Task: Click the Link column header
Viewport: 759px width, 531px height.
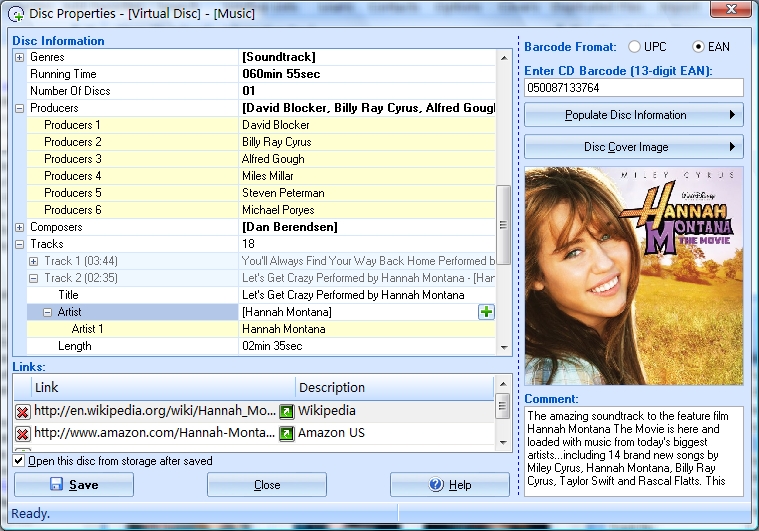Action: click(164, 387)
